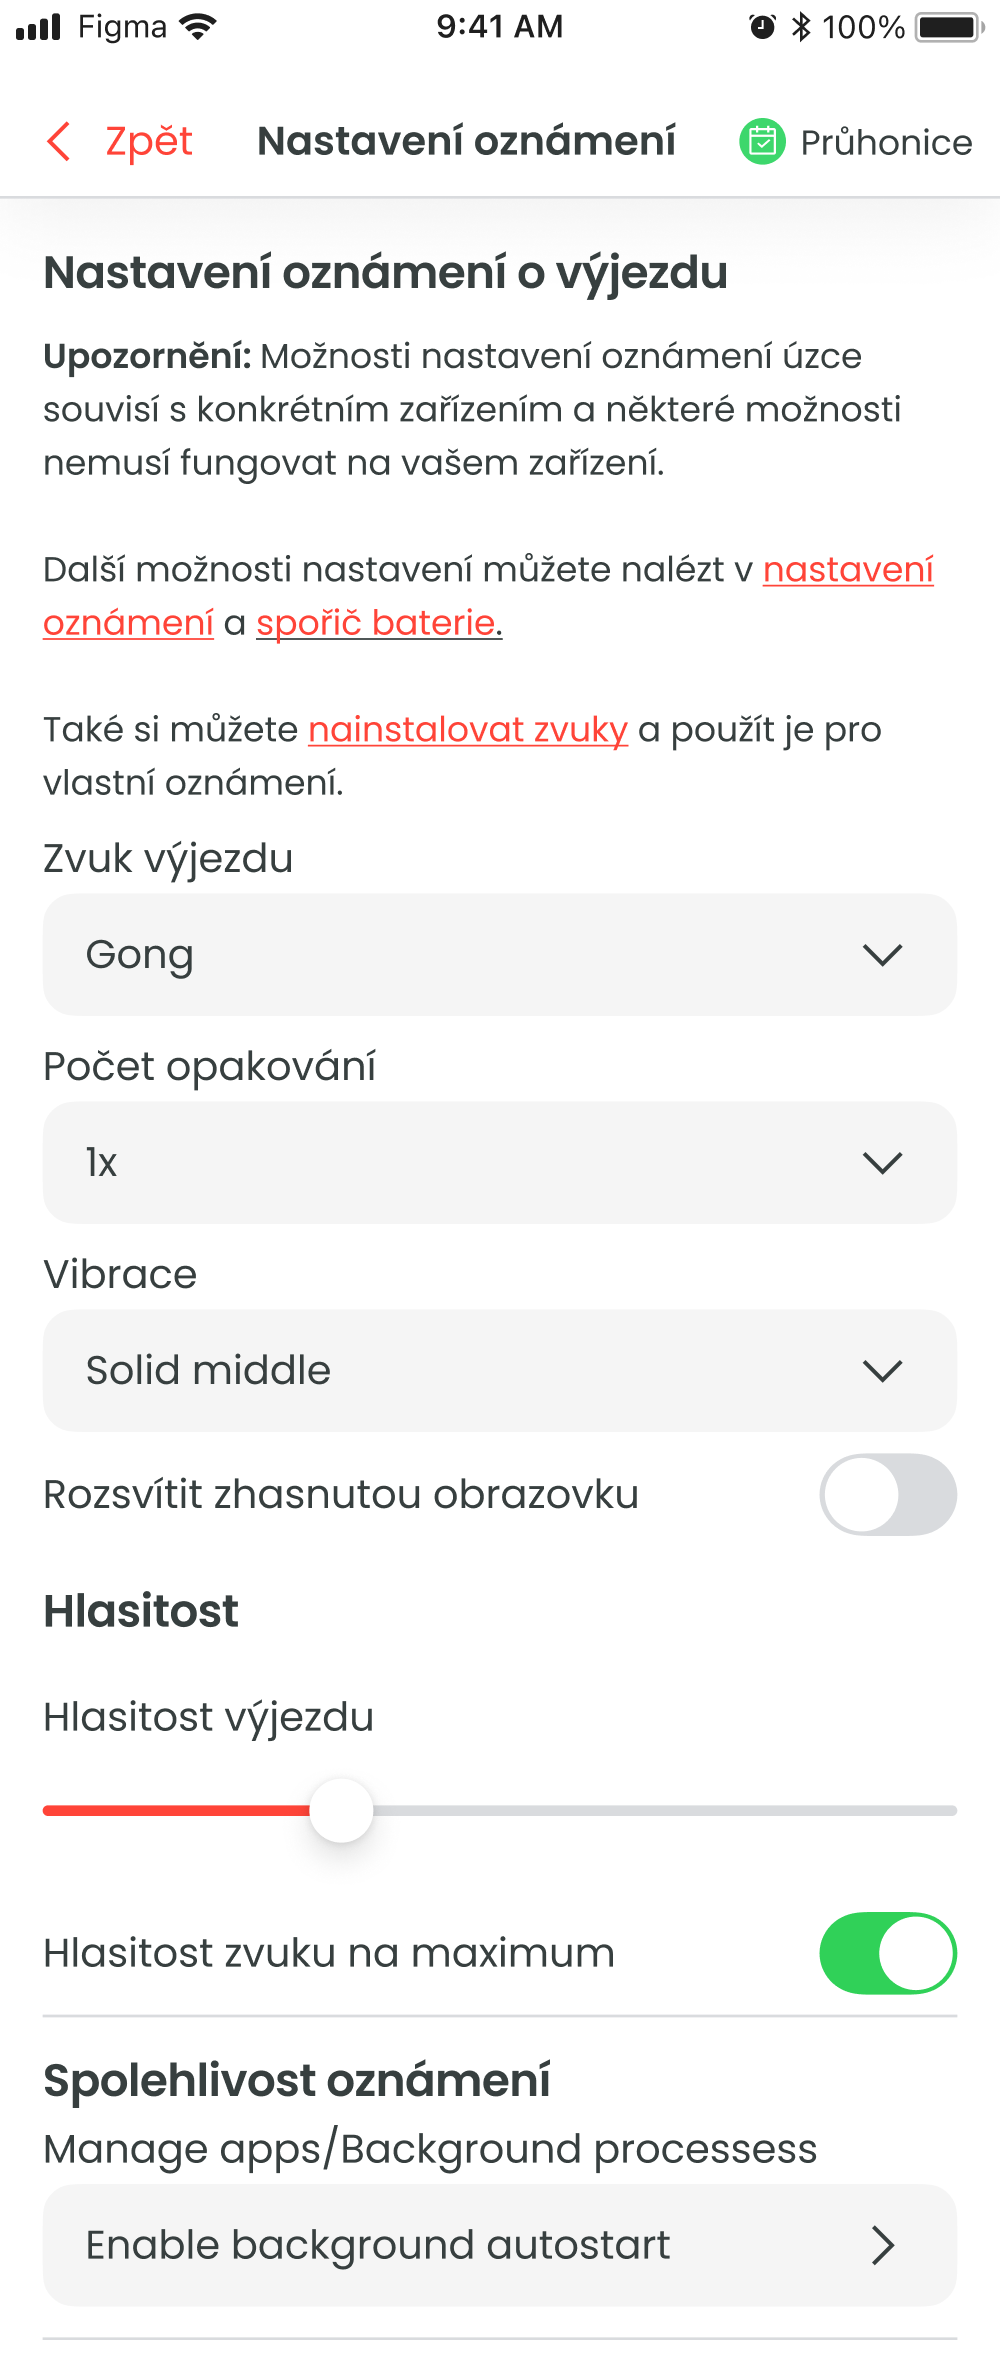
Task: Tap the Bluetooth status bar icon
Action: pos(801,27)
